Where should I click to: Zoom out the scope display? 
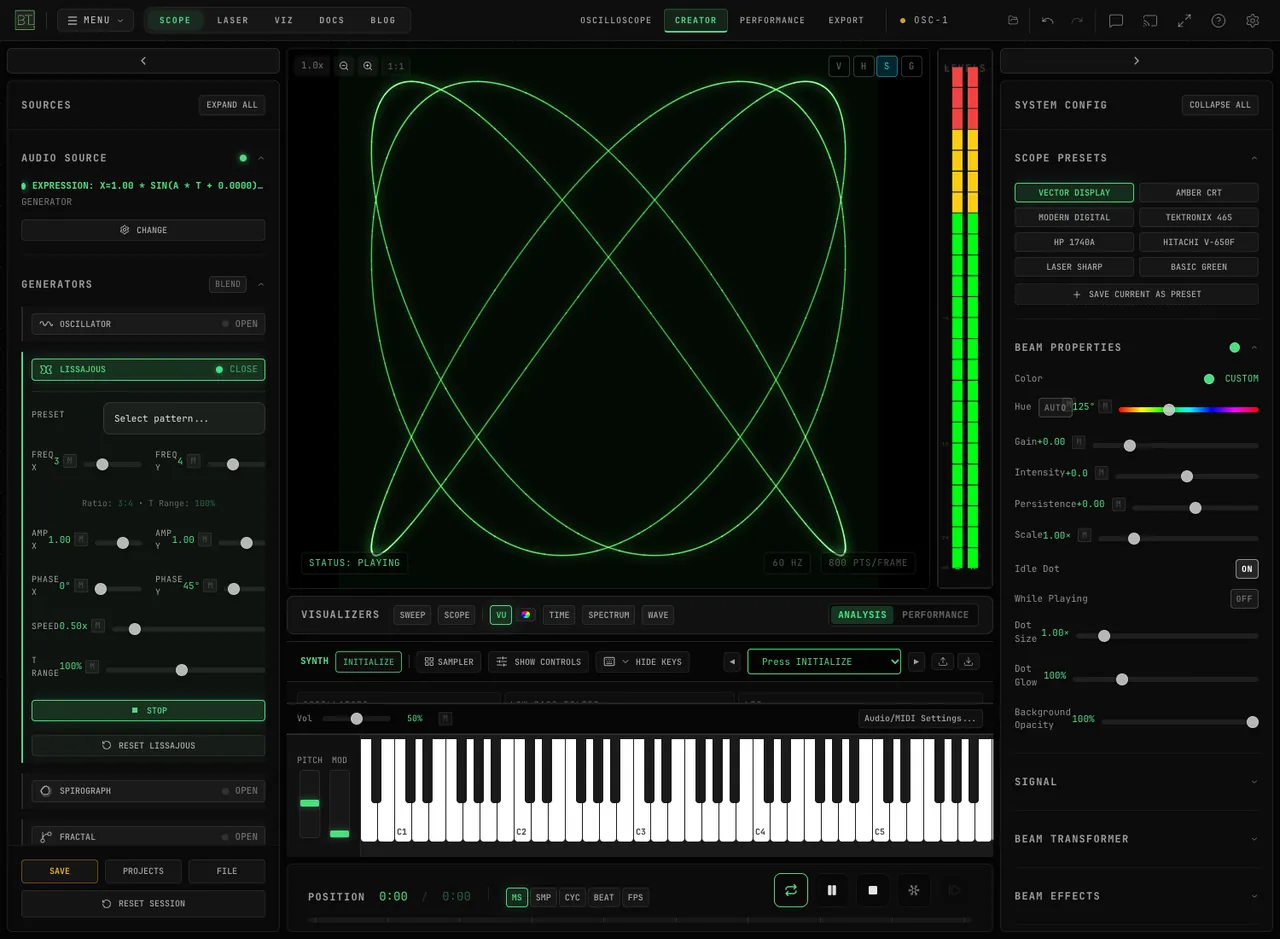[344, 66]
